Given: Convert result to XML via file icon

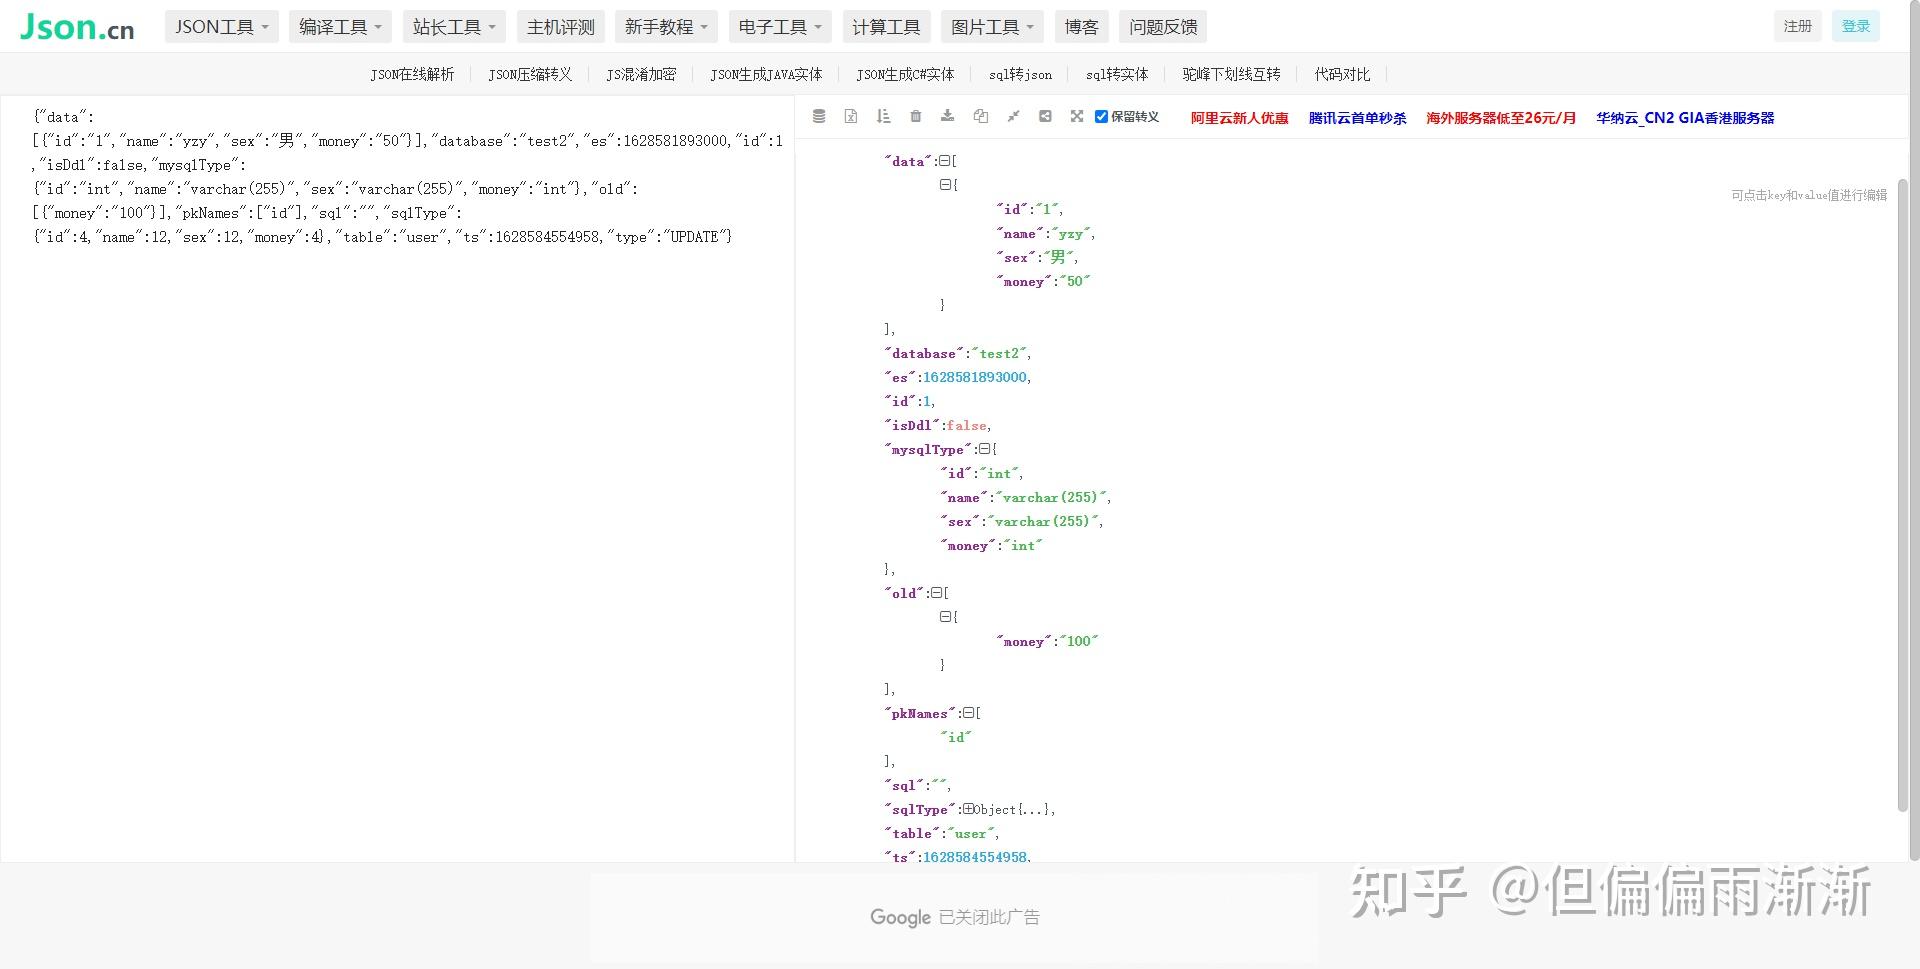Looking at the screenshot, I should [851, 117].
